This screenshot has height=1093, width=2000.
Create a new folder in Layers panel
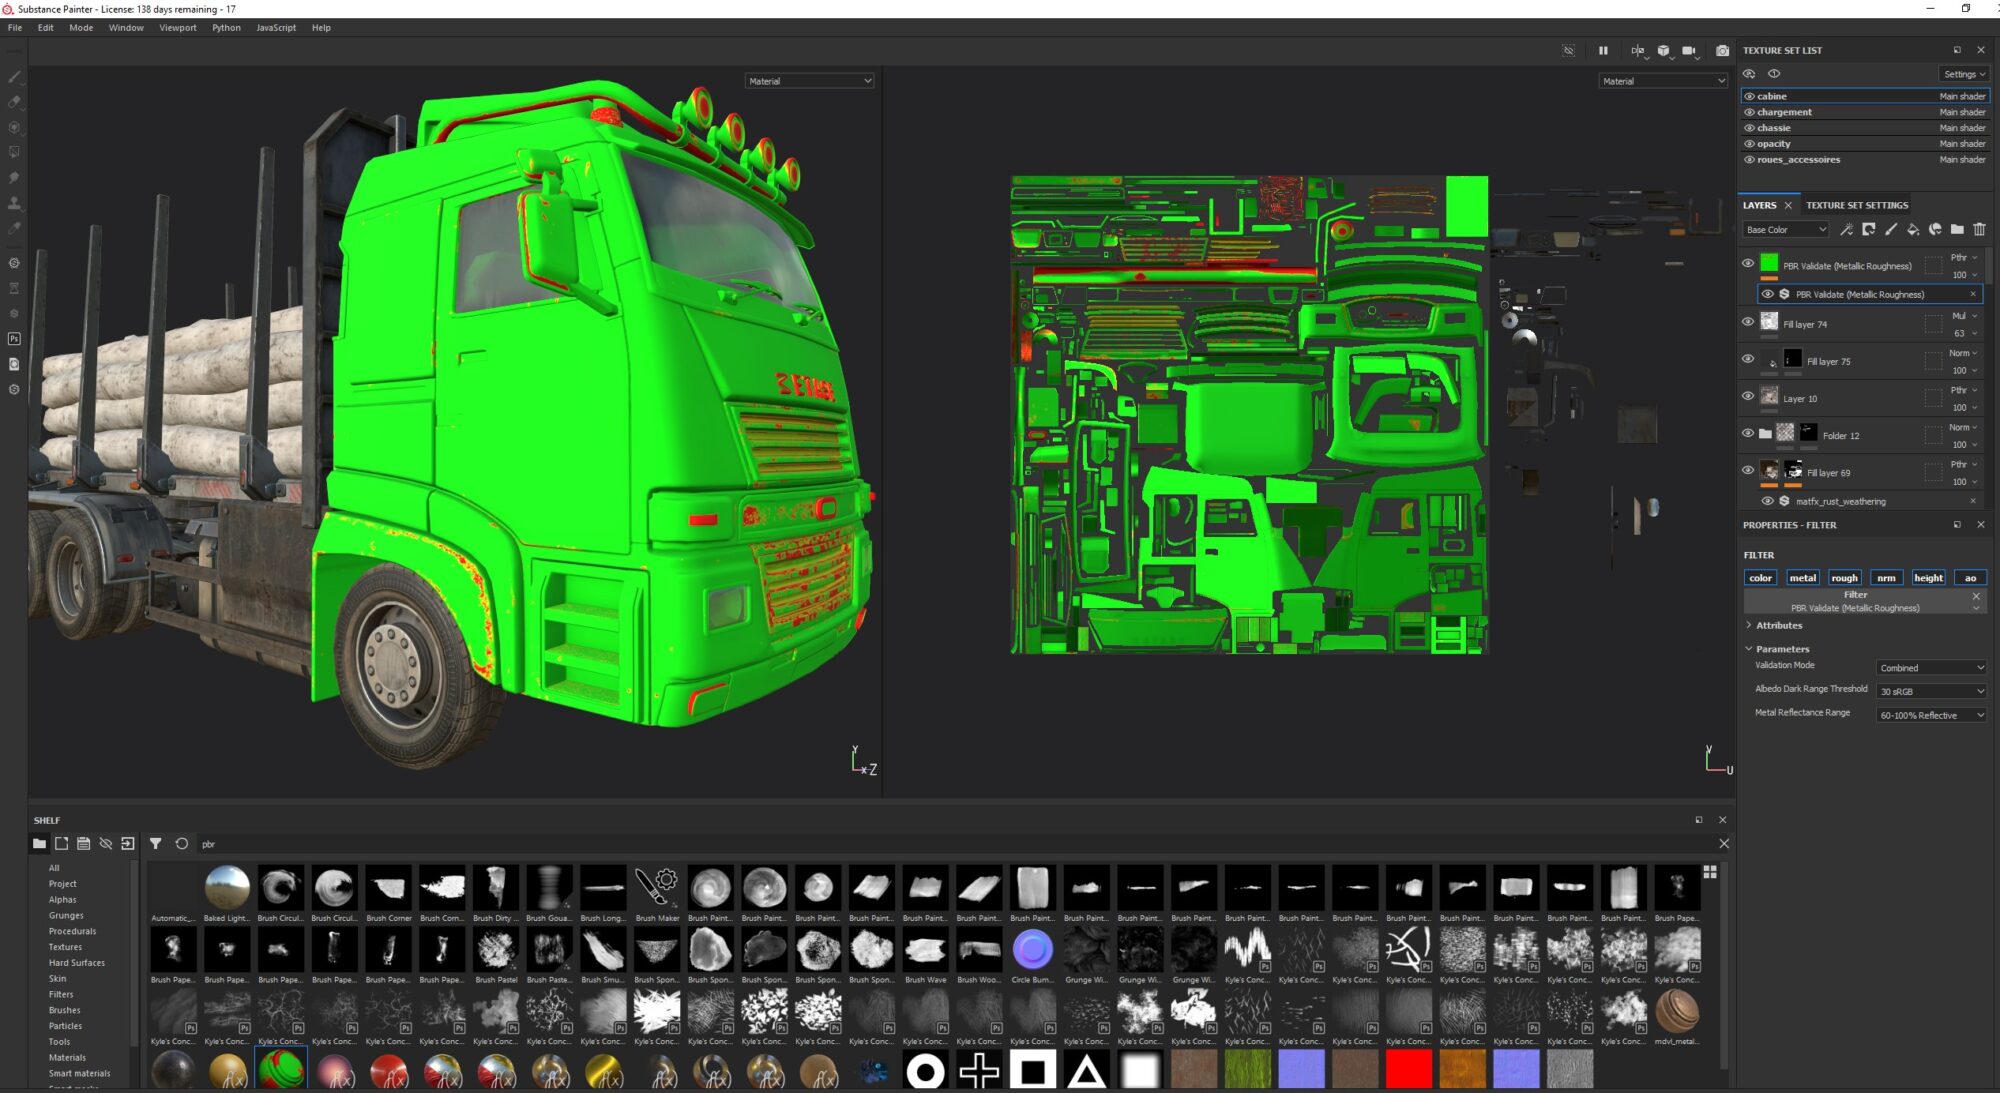1957,230
